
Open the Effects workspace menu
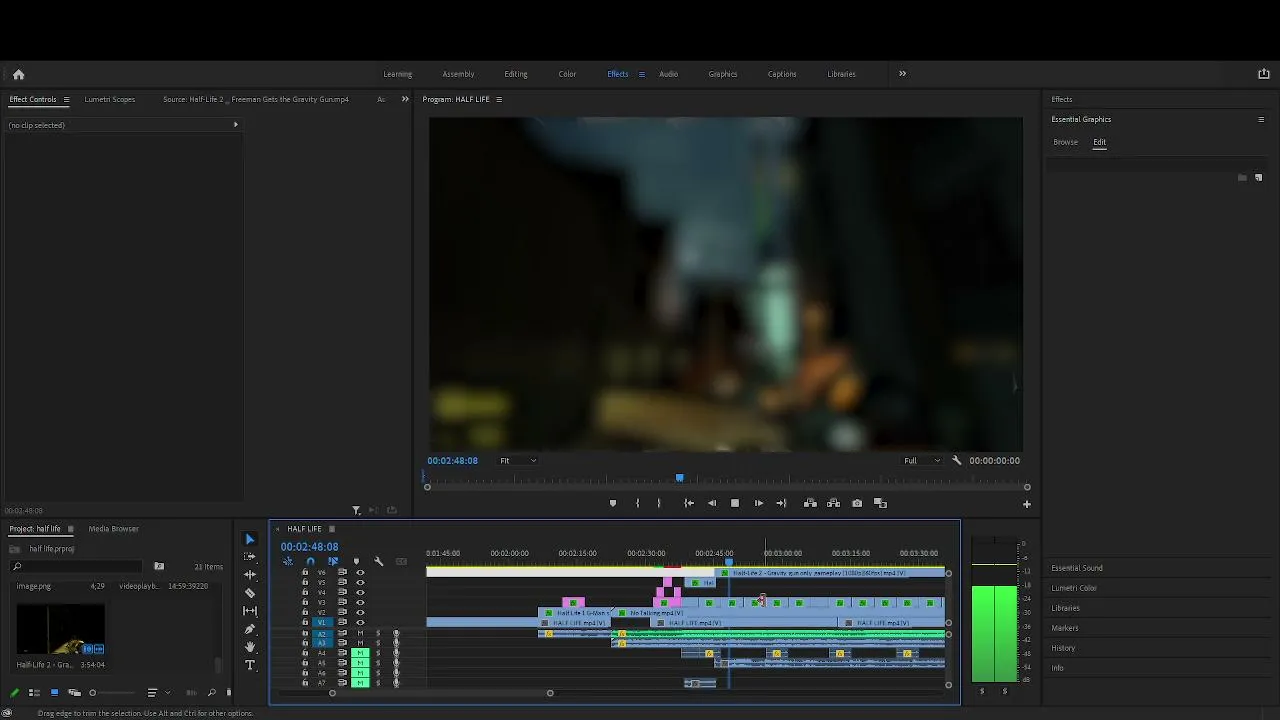click(x=642, y=74)
